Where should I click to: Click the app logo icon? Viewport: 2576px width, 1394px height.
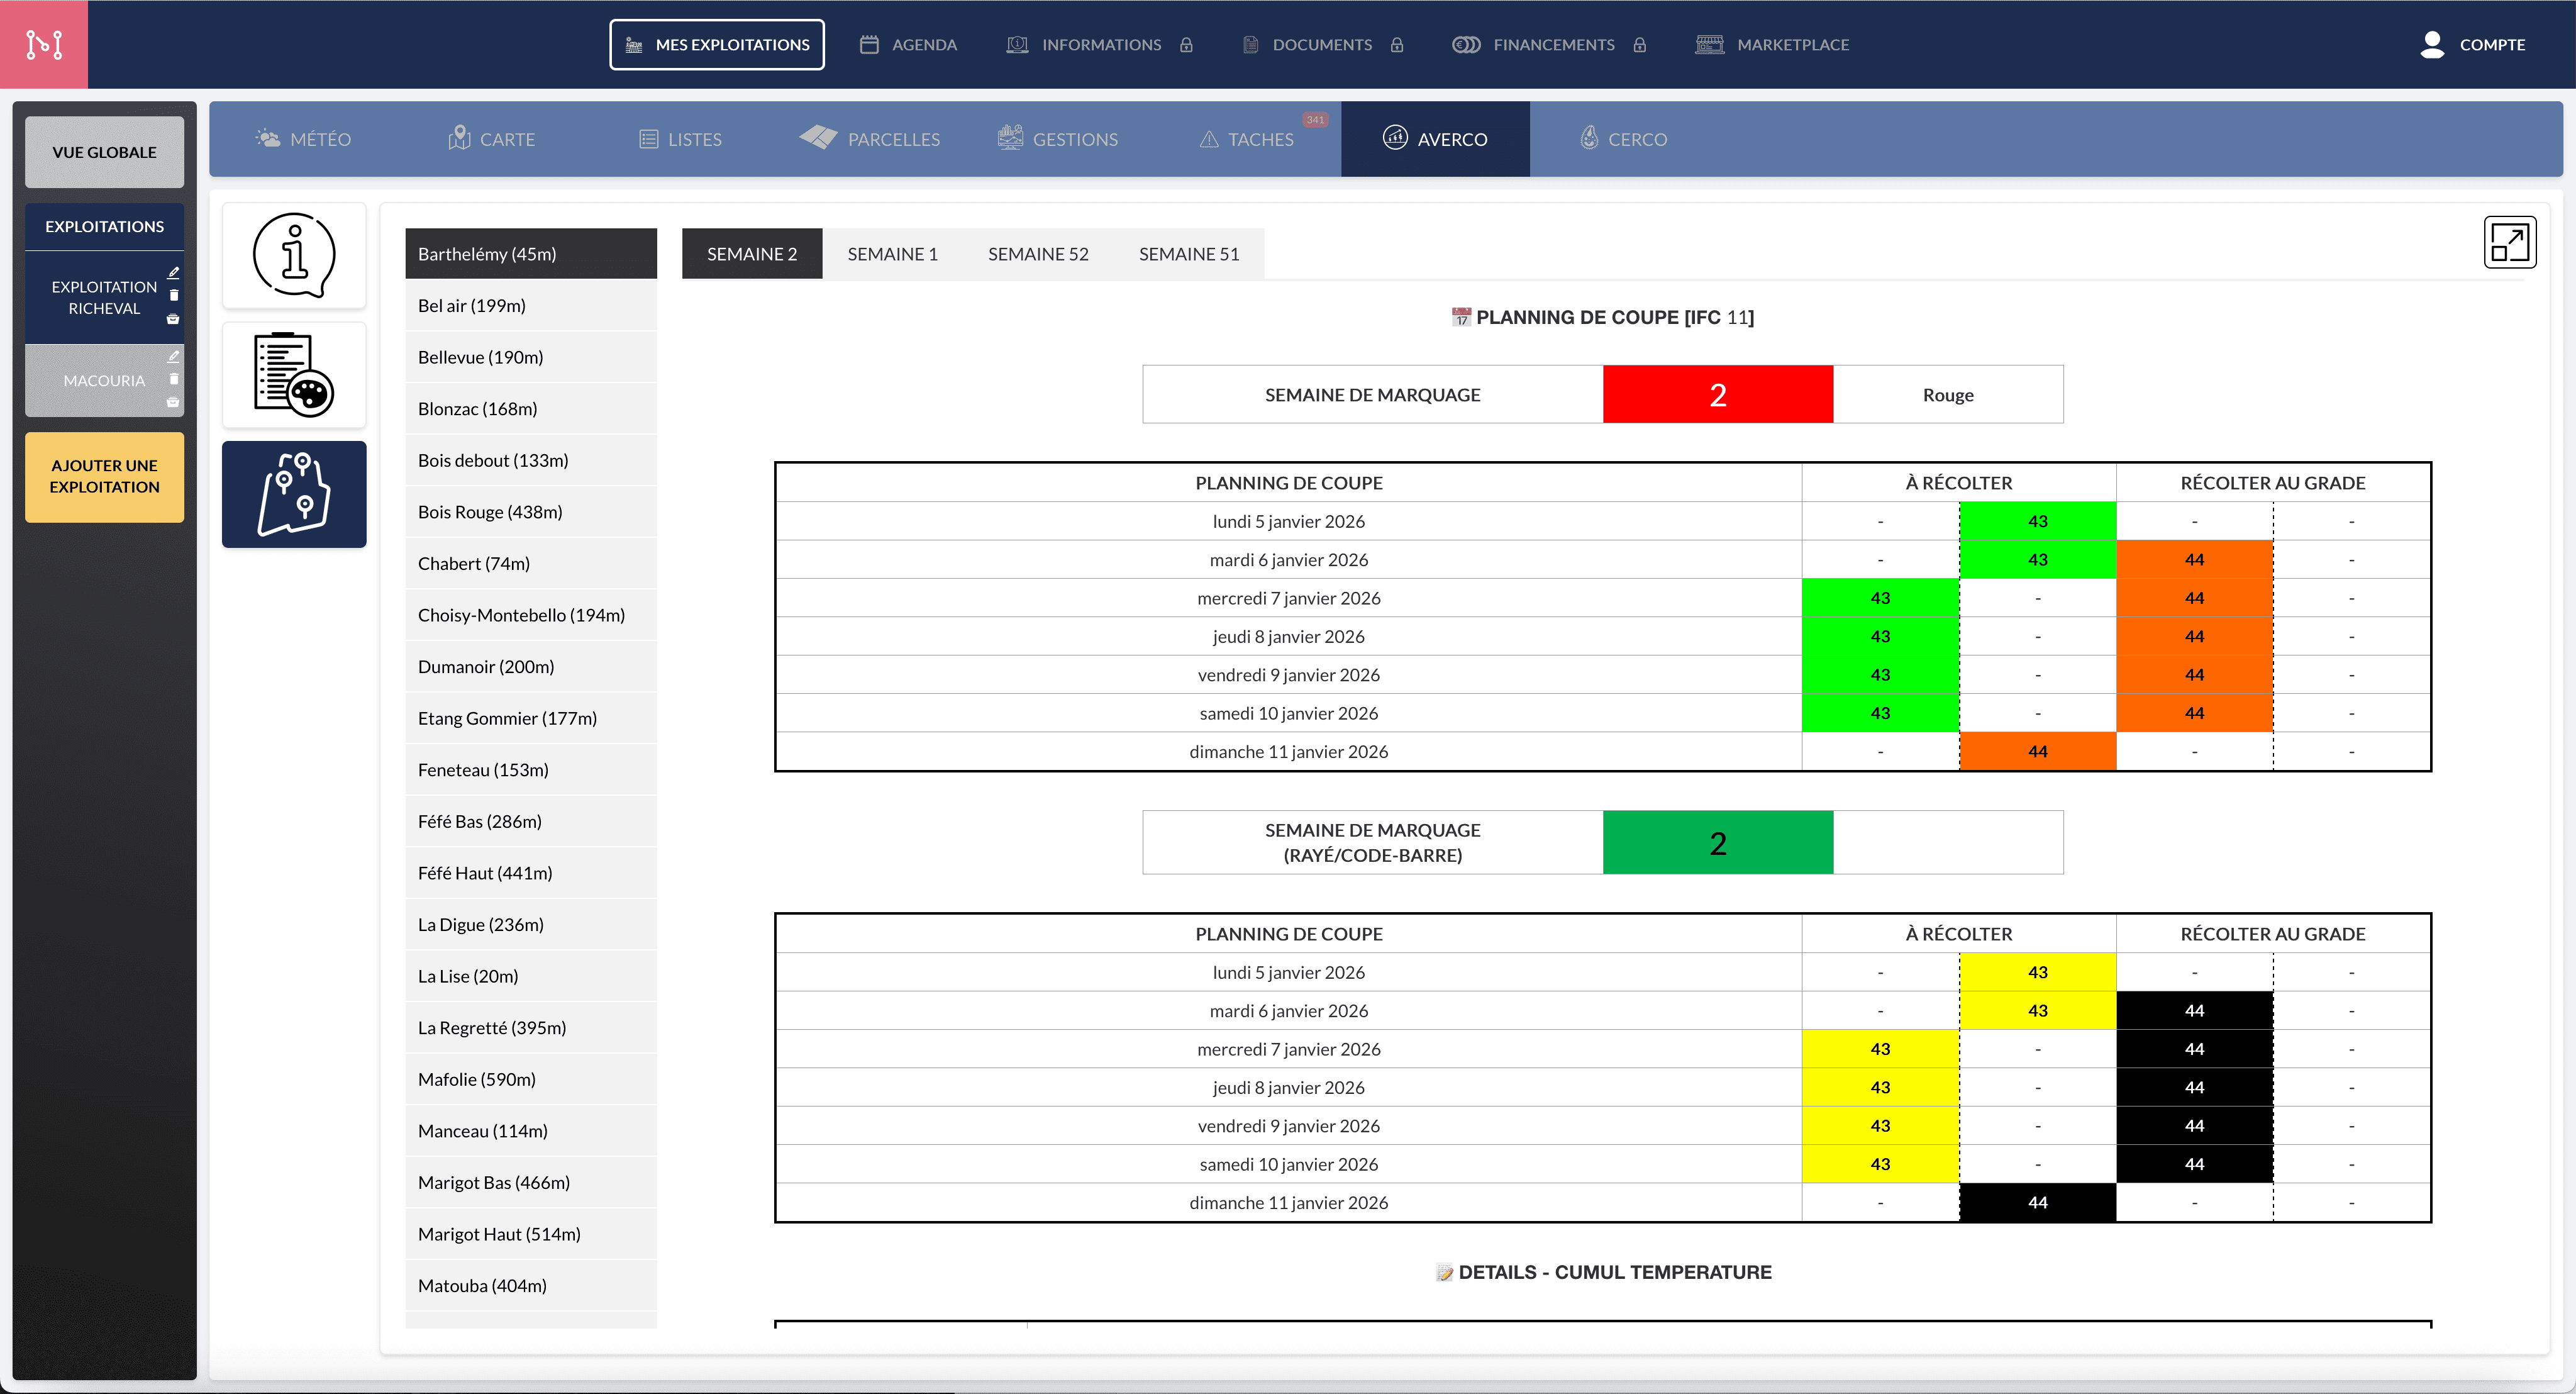[44, 44]
